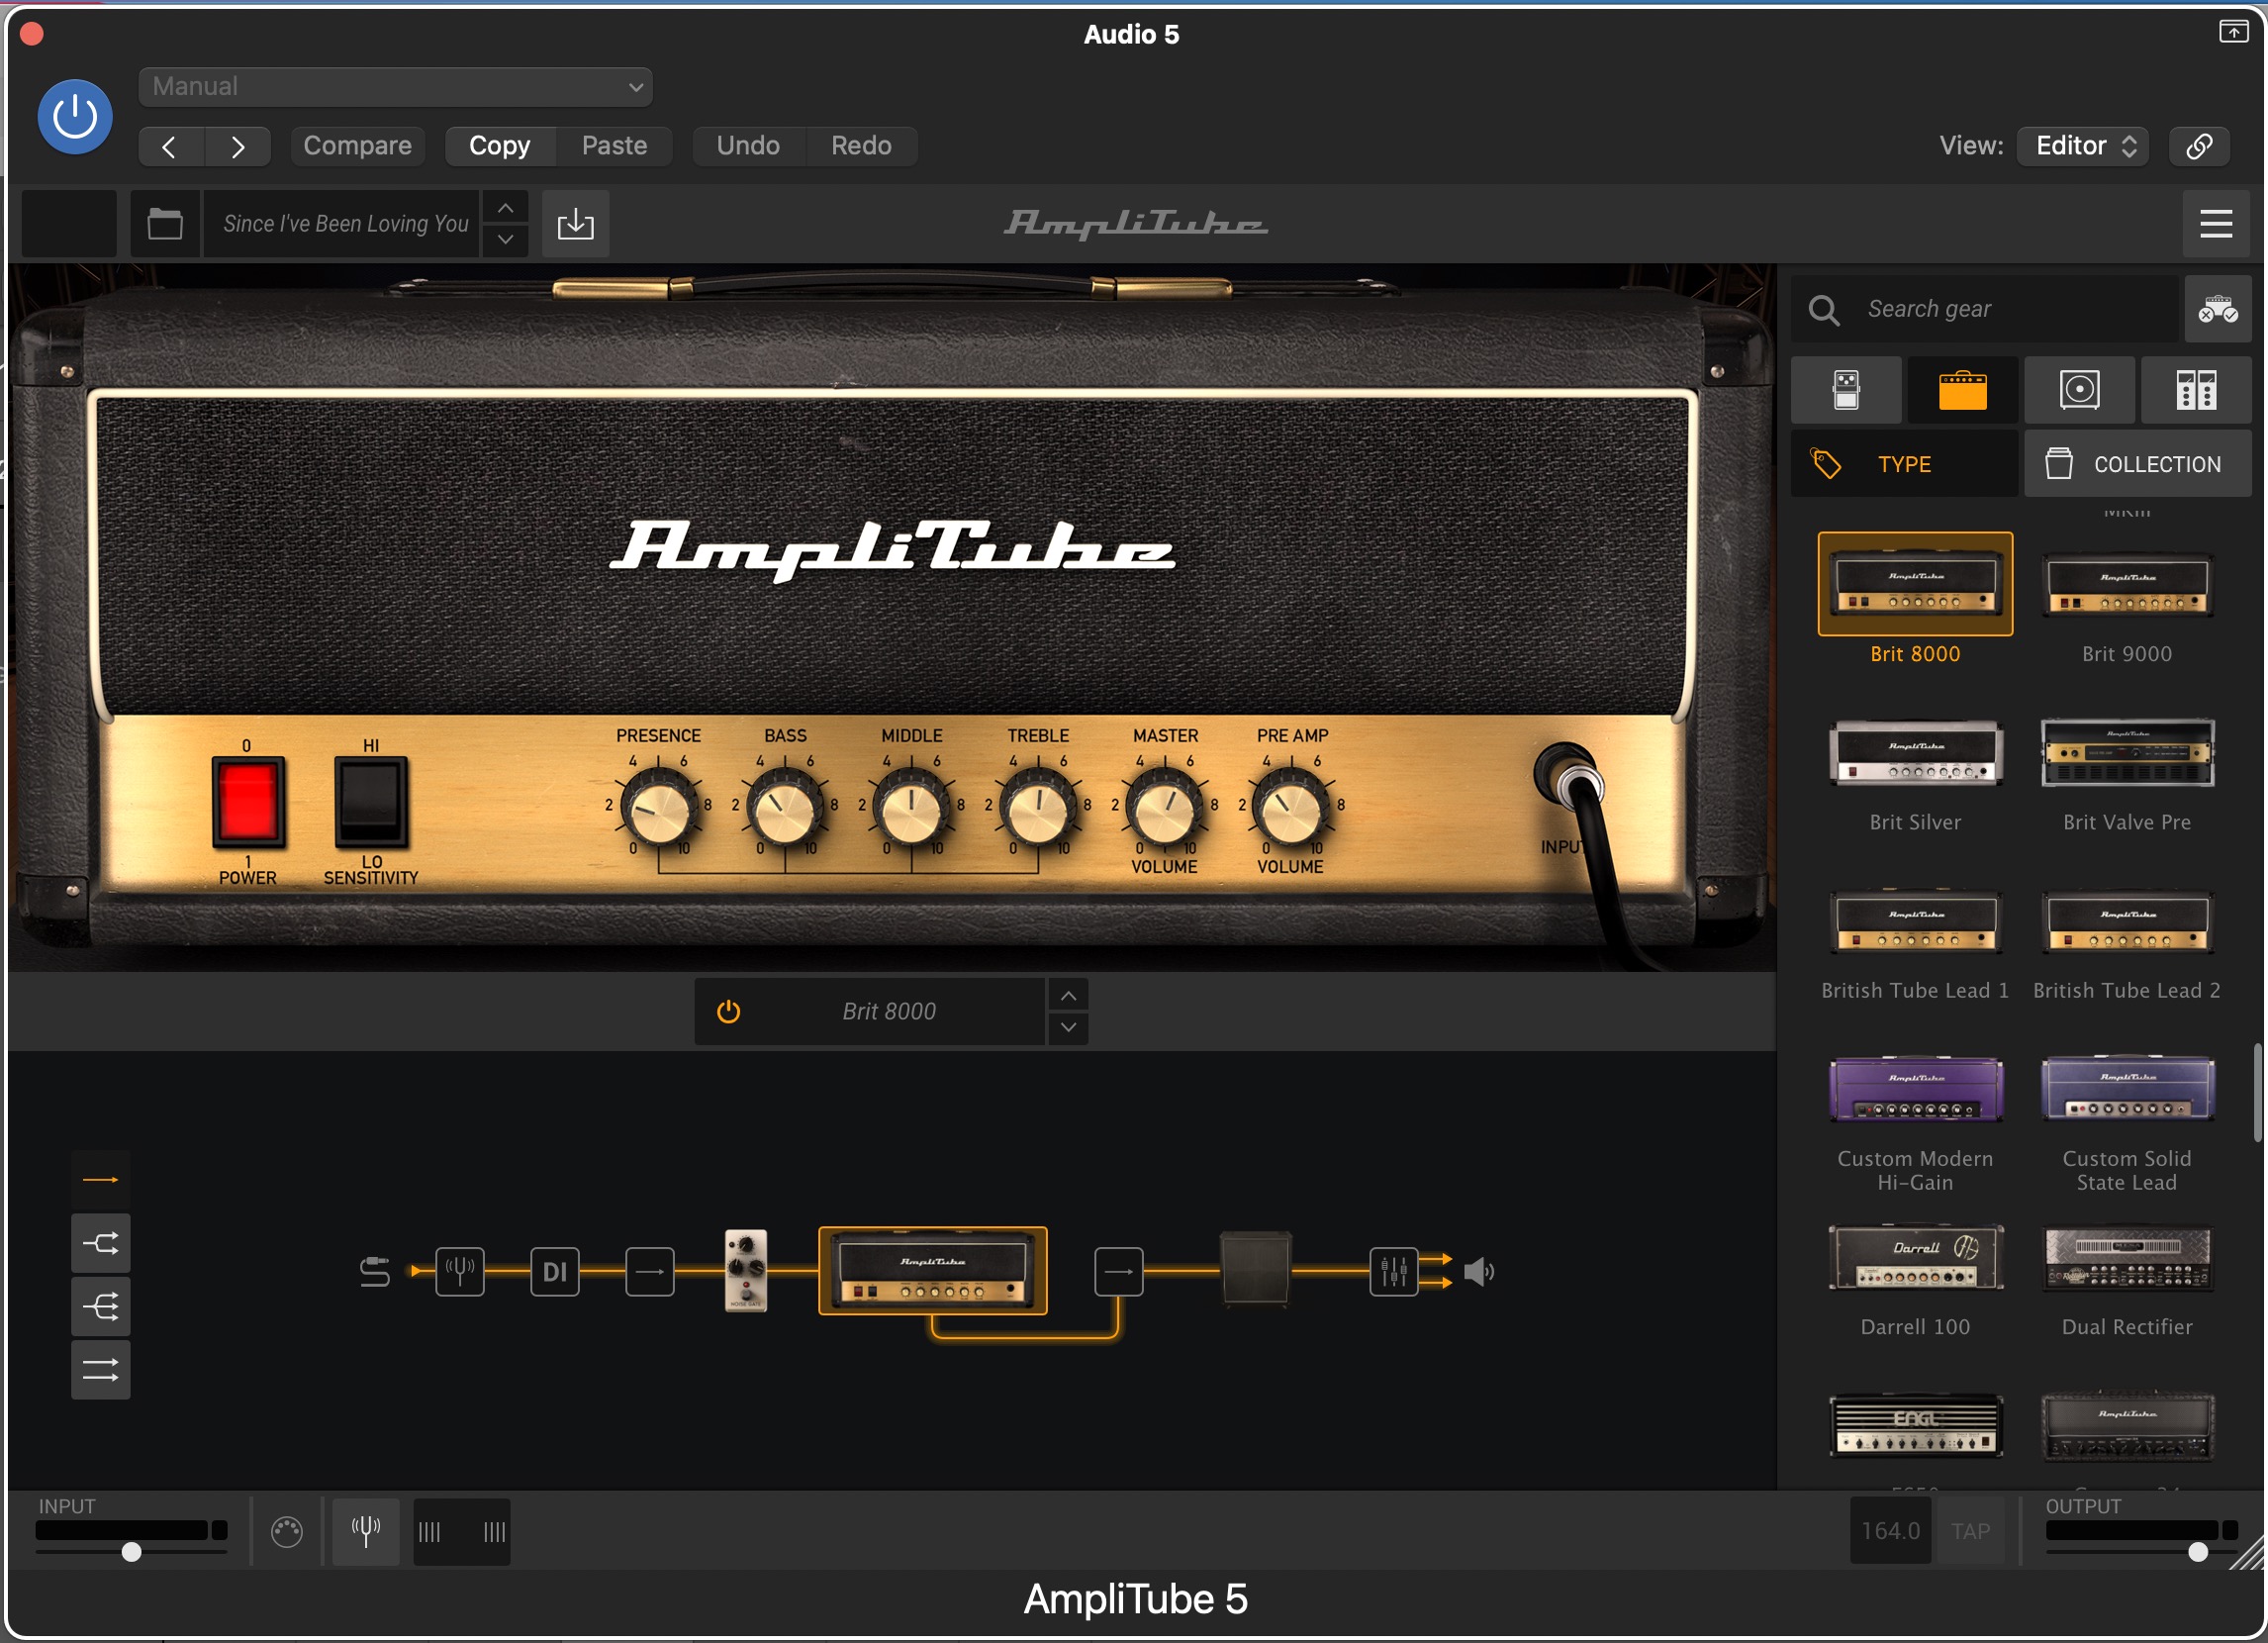Pick British Tube Lead 1 amp
2268x1643 pixels.
[1915, 921]
